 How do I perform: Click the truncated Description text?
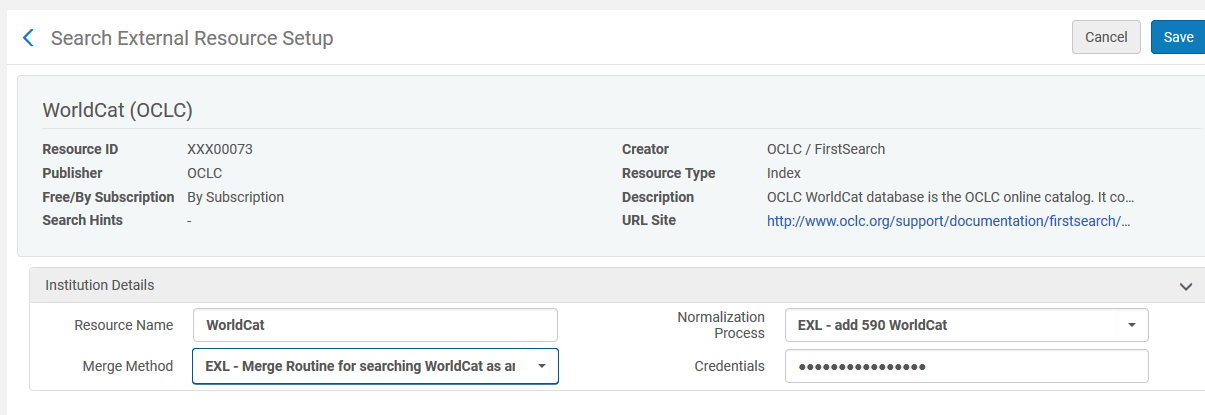[x=950, y=197]
